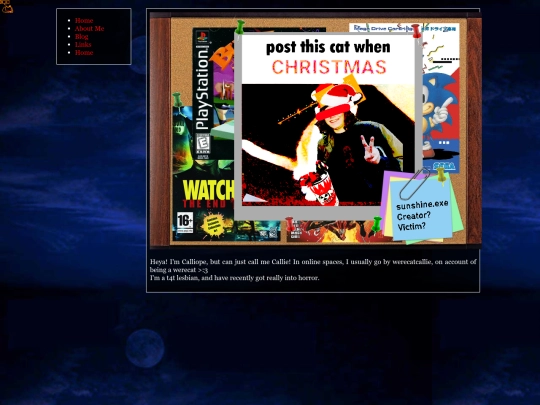Open the About Me link
The width and height of the screenshot is (540, 405).
click(90, 29)
